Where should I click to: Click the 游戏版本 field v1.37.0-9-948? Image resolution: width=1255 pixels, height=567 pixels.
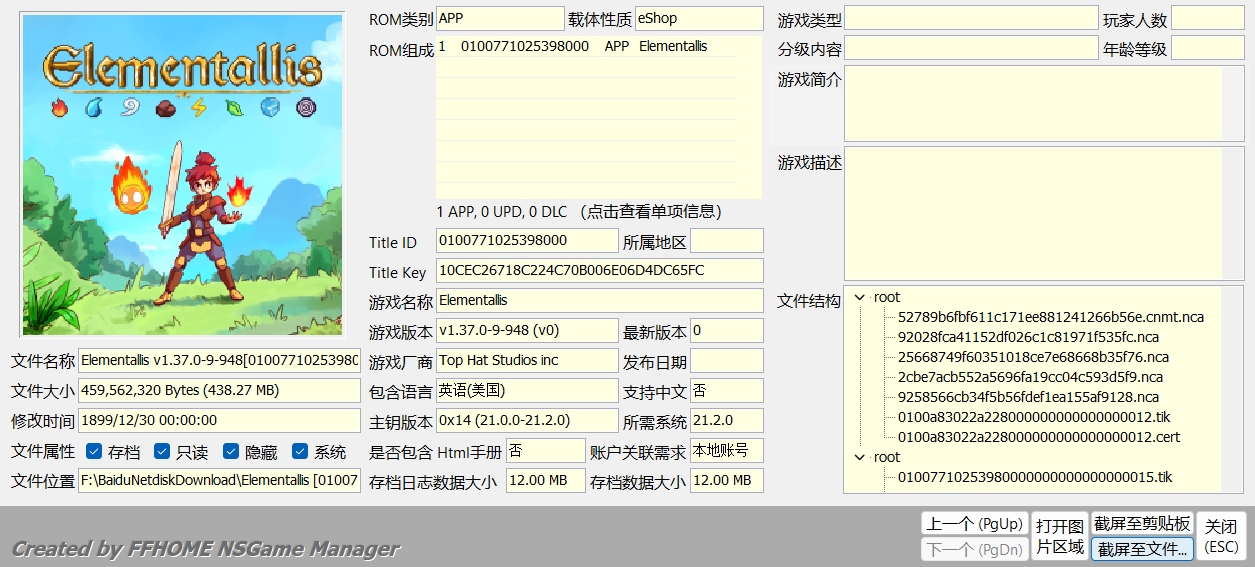point(527,331)
